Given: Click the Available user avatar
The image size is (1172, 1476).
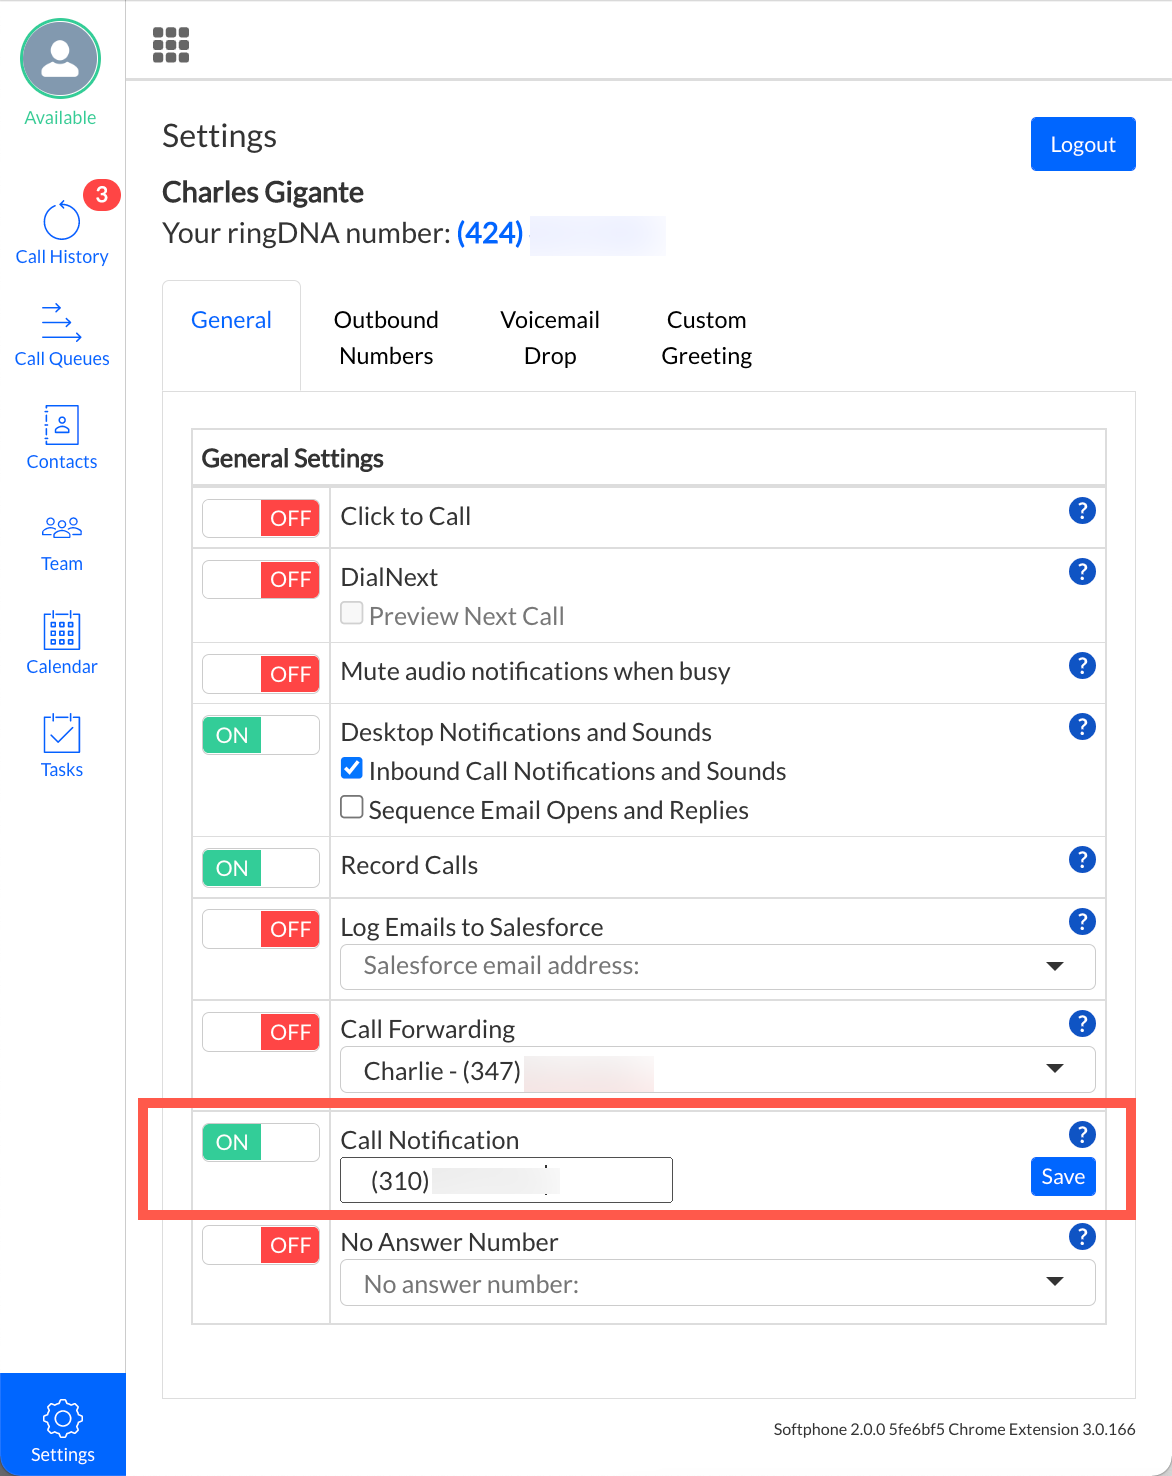Looking at the screenshot, I should pyautogui.click(x=60, y=60).
